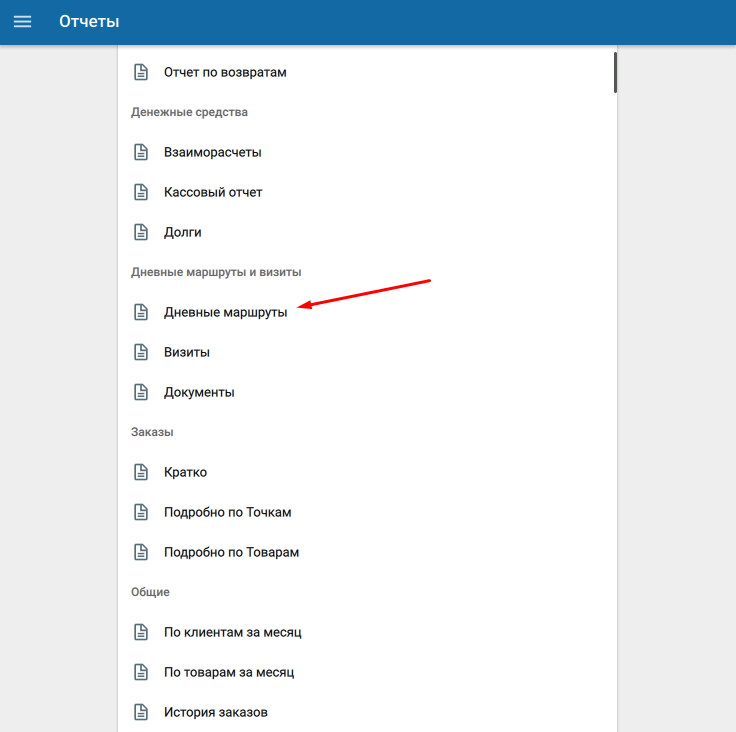Select По товарам за месяц report
This screenshot has width=736, height=732.
pyautogui.click(x=229, y=672)
